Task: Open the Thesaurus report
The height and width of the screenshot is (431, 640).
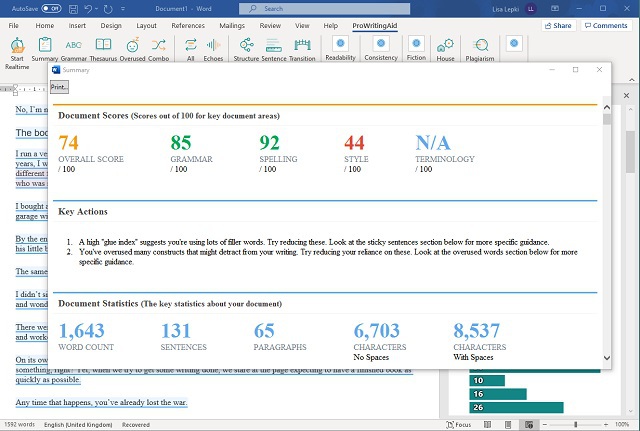Action: (x=103, y=49)
